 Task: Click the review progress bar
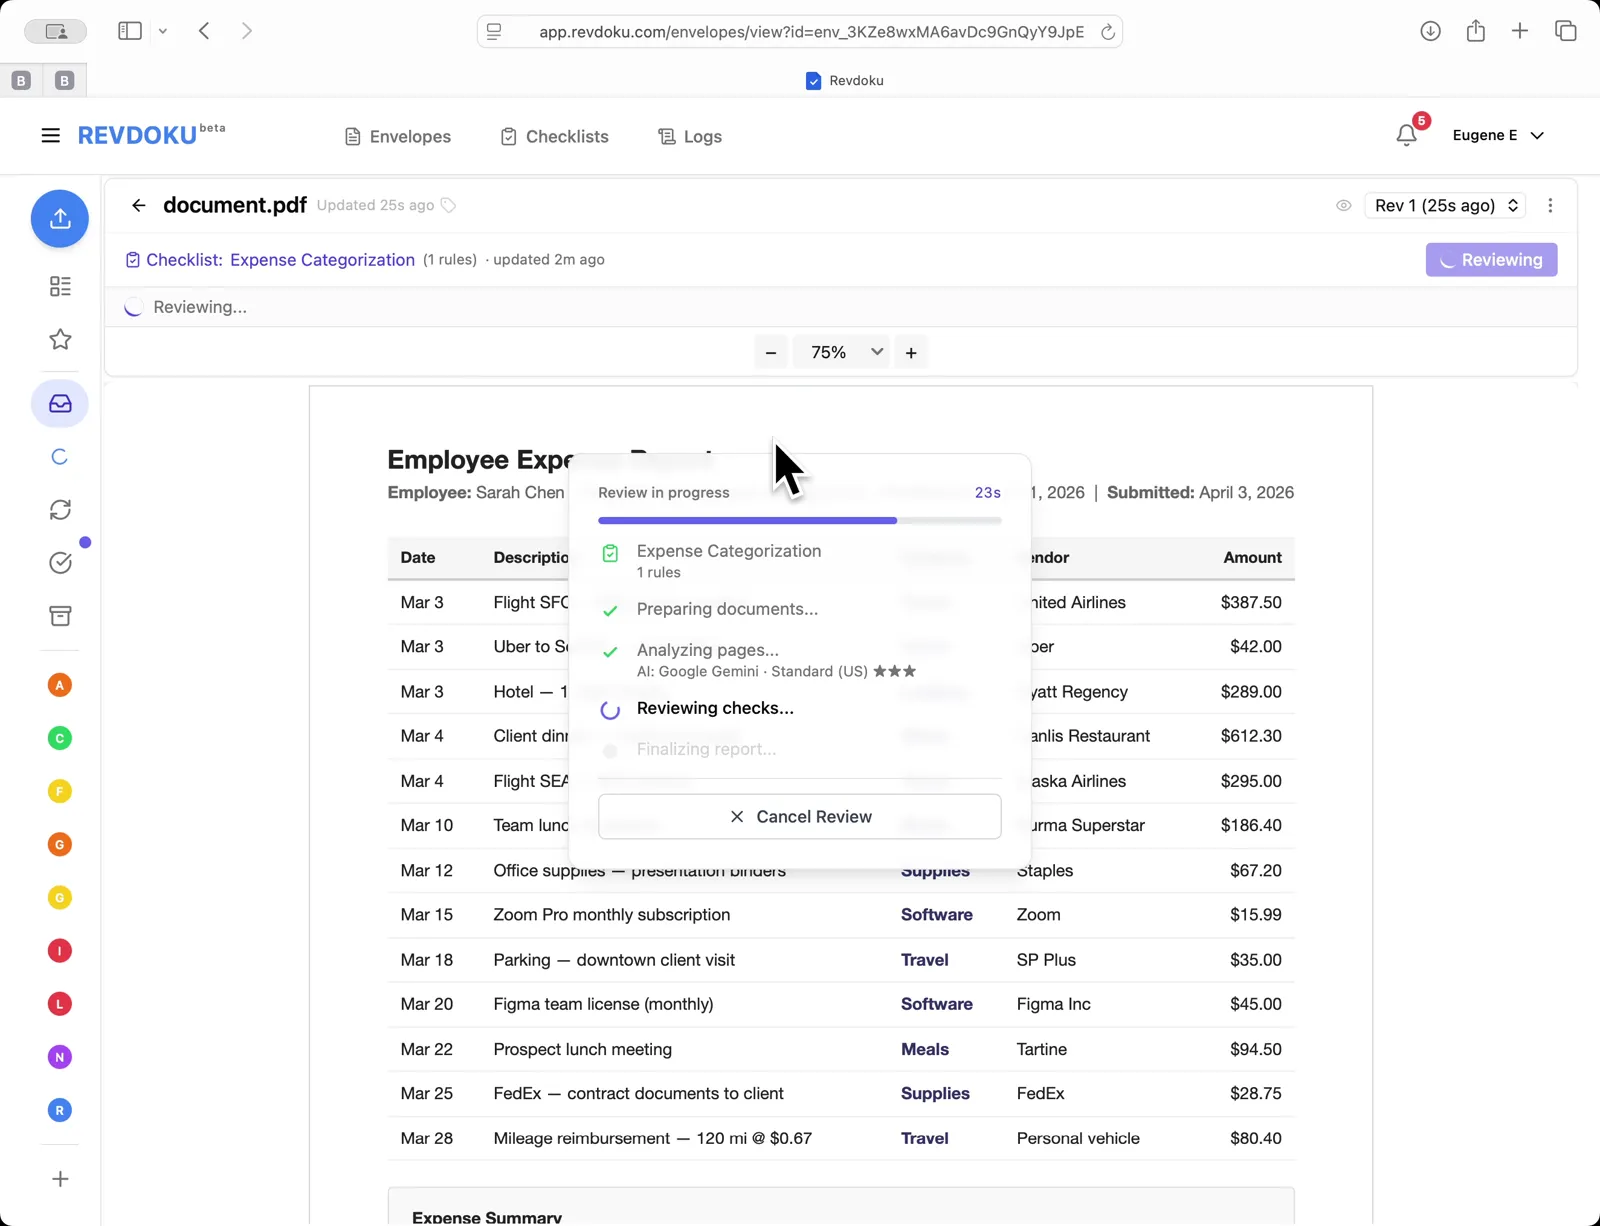(799, 521)
